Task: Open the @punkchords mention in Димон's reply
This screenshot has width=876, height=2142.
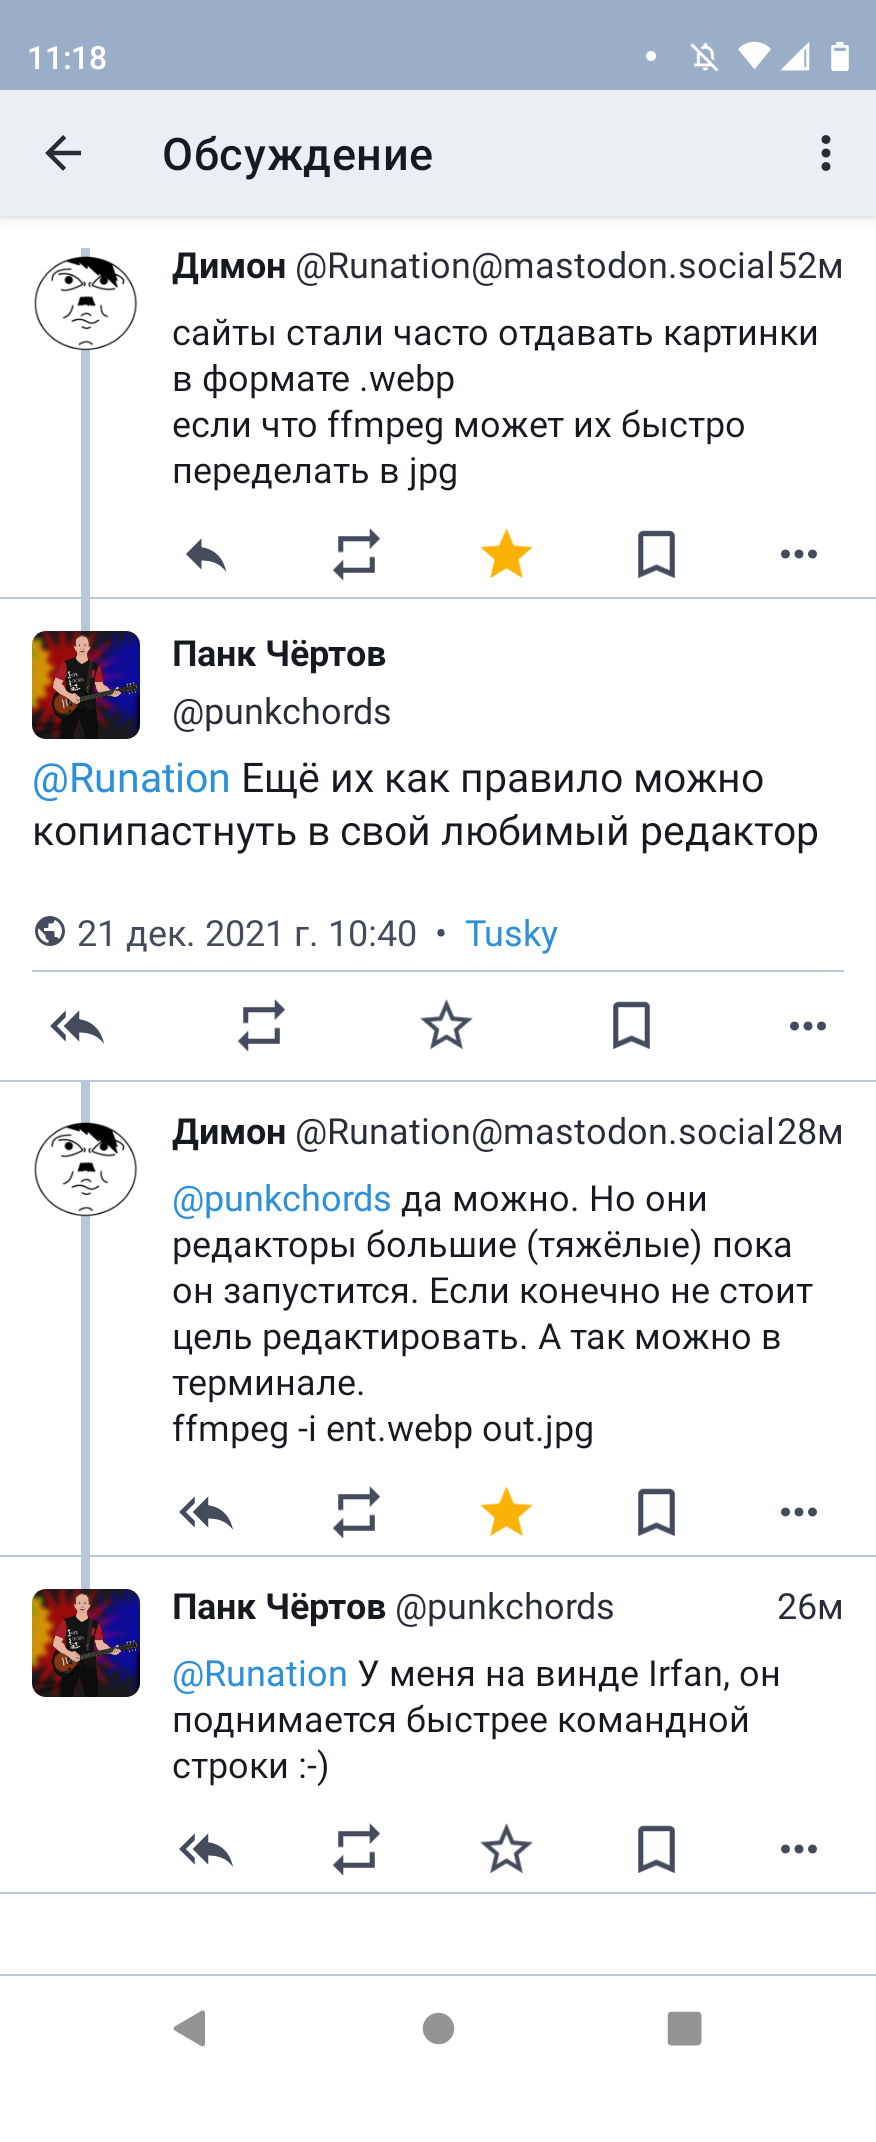Action: [281, 1199]
